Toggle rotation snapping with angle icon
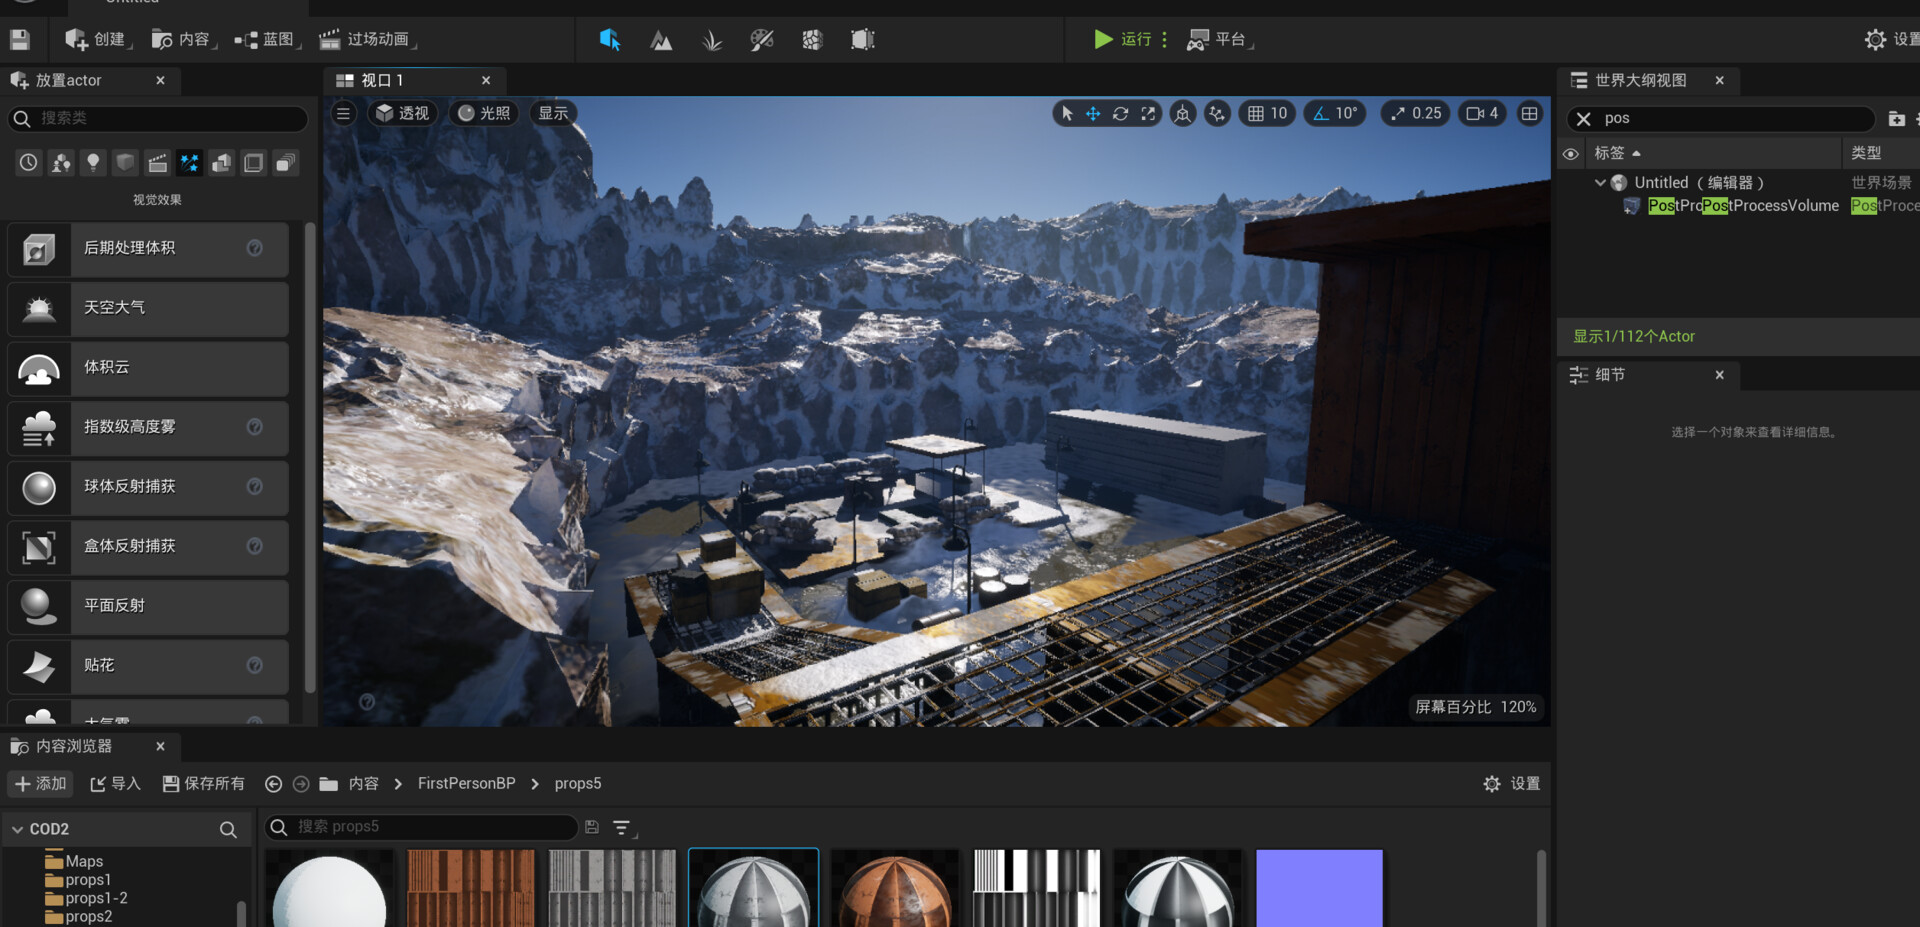Viewport: 1920px width, 927px height. (x=1321, y=113)
